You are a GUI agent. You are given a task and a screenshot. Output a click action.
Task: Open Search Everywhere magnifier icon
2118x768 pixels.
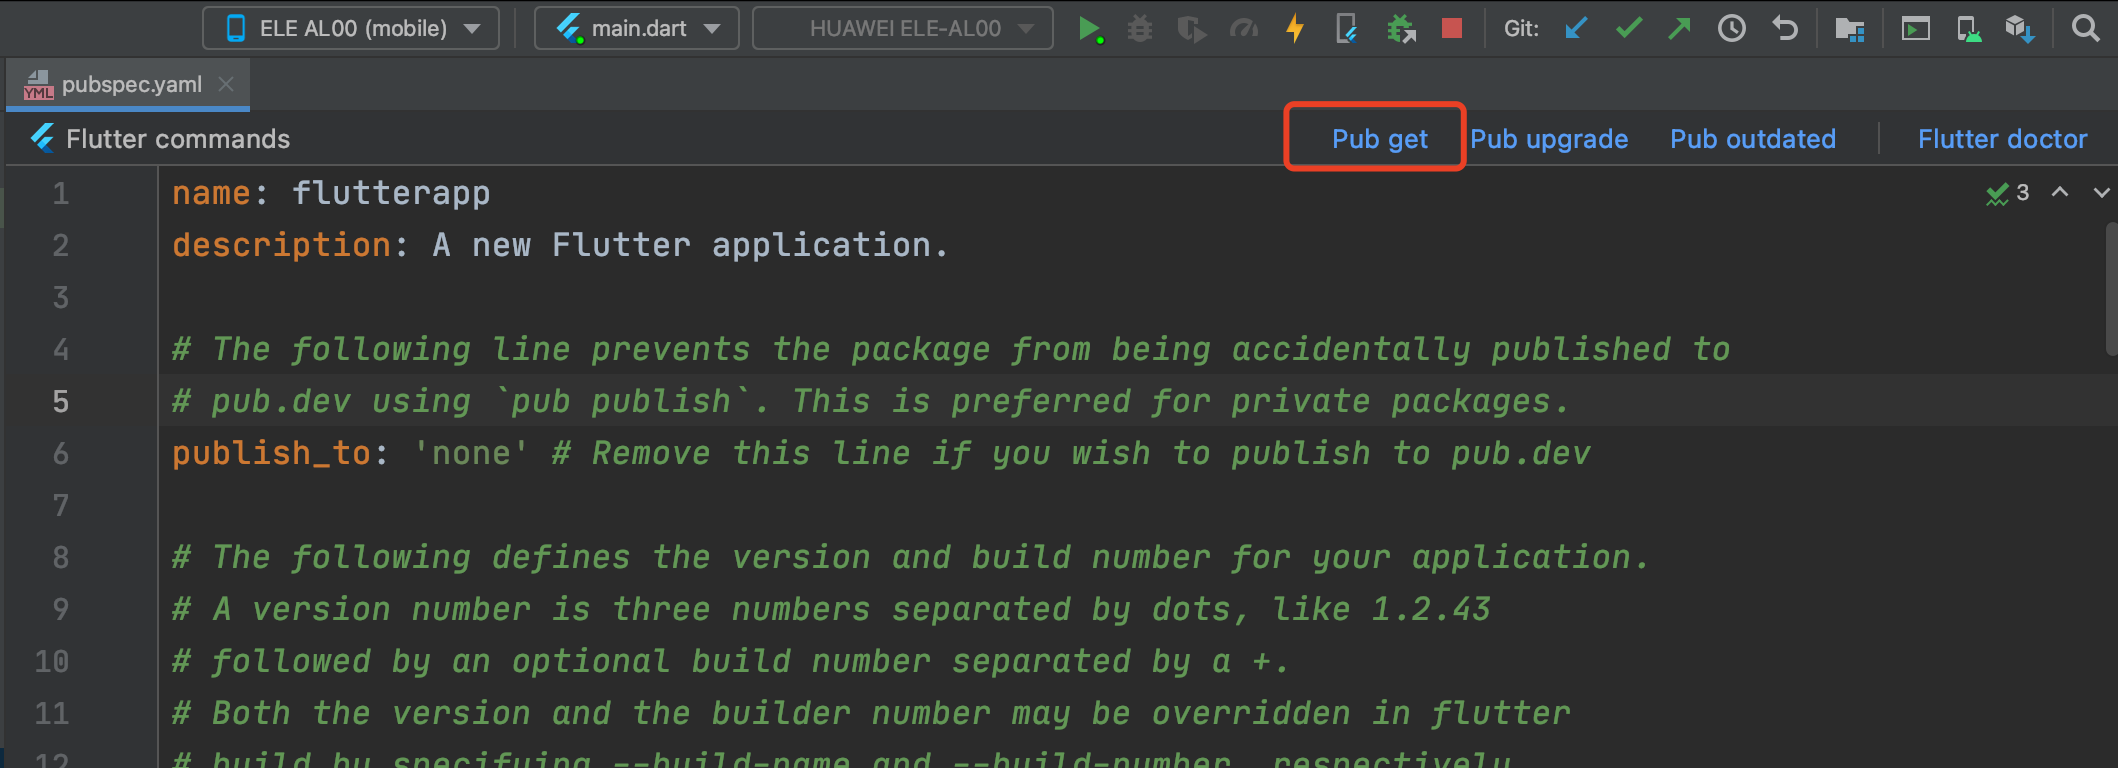2085,29
